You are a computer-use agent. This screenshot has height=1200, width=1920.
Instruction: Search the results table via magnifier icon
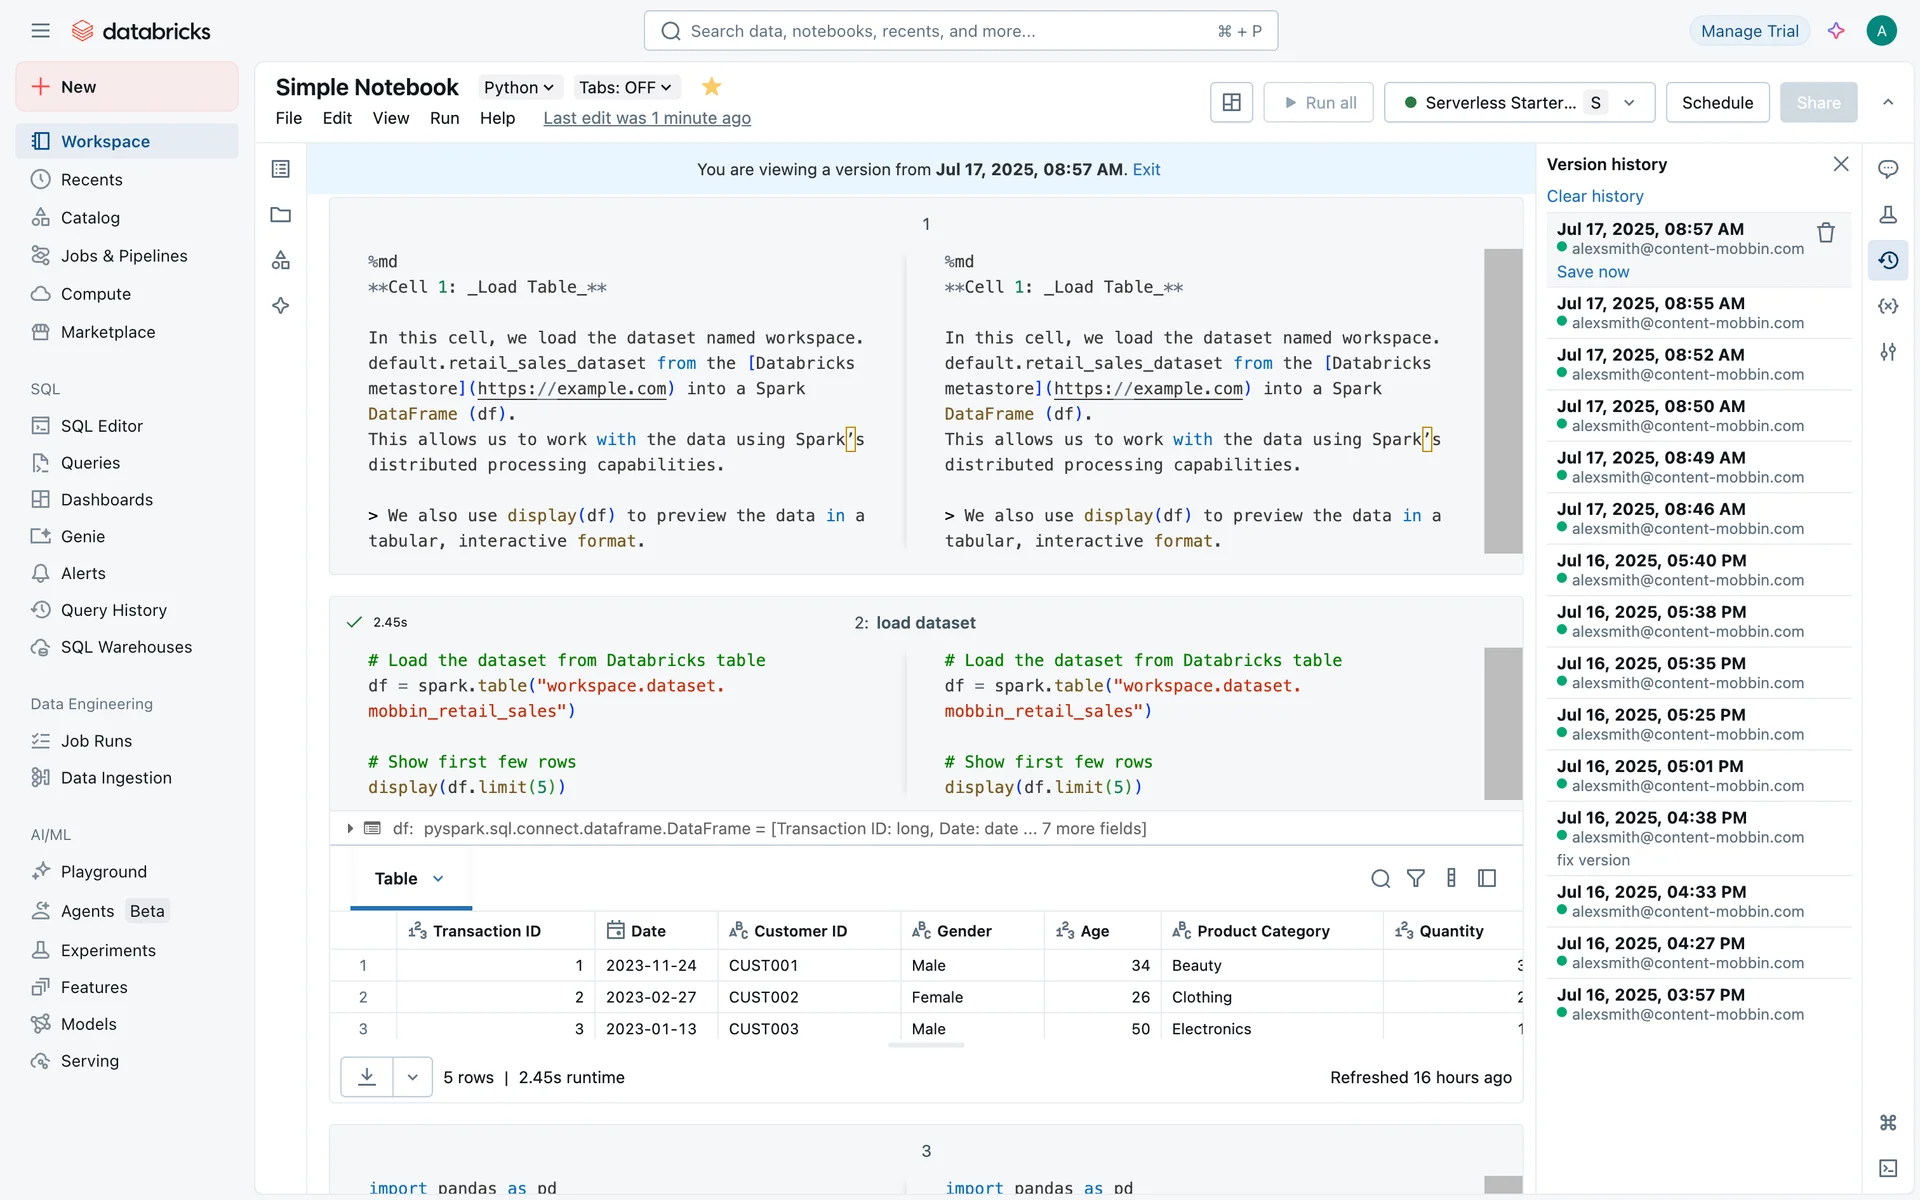click(1380, 878)
